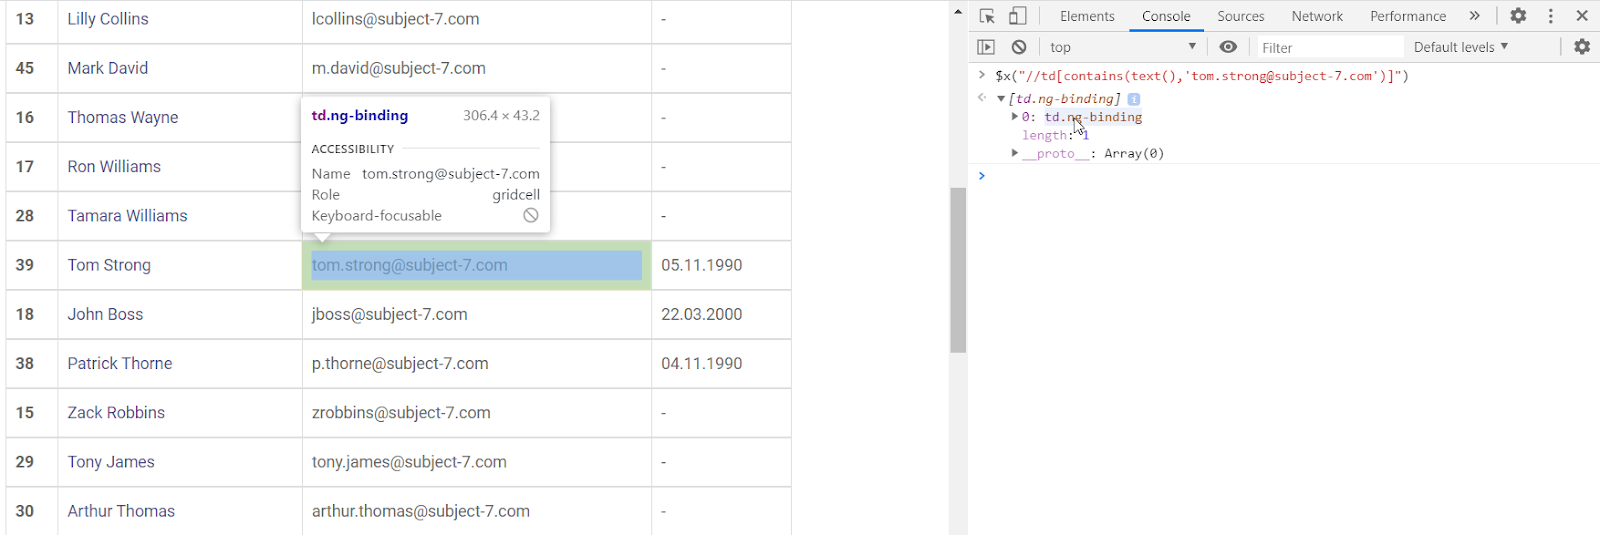Click the eye icon for live expressions

1228,47
